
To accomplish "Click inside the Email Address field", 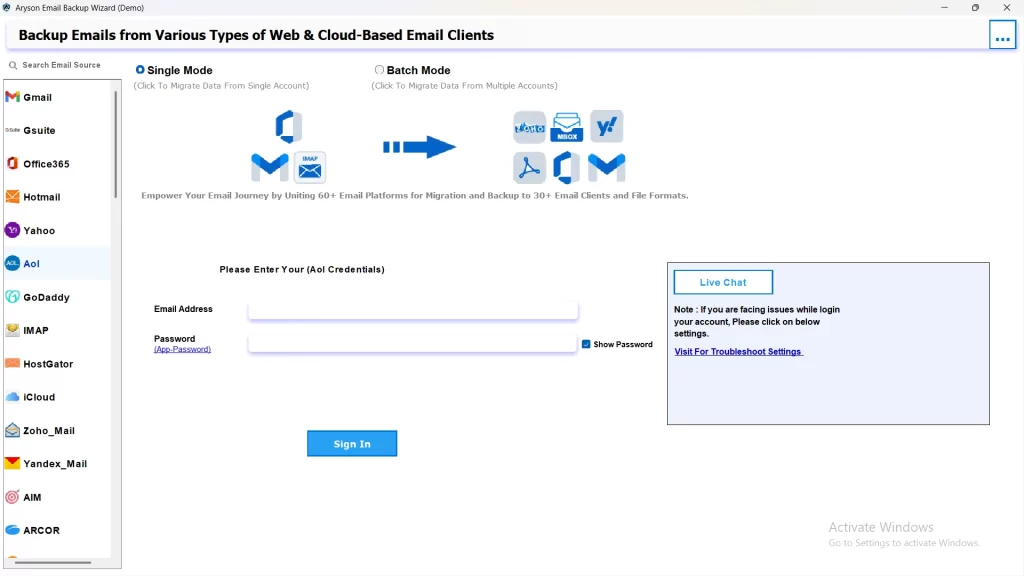I will pos(412,309).
